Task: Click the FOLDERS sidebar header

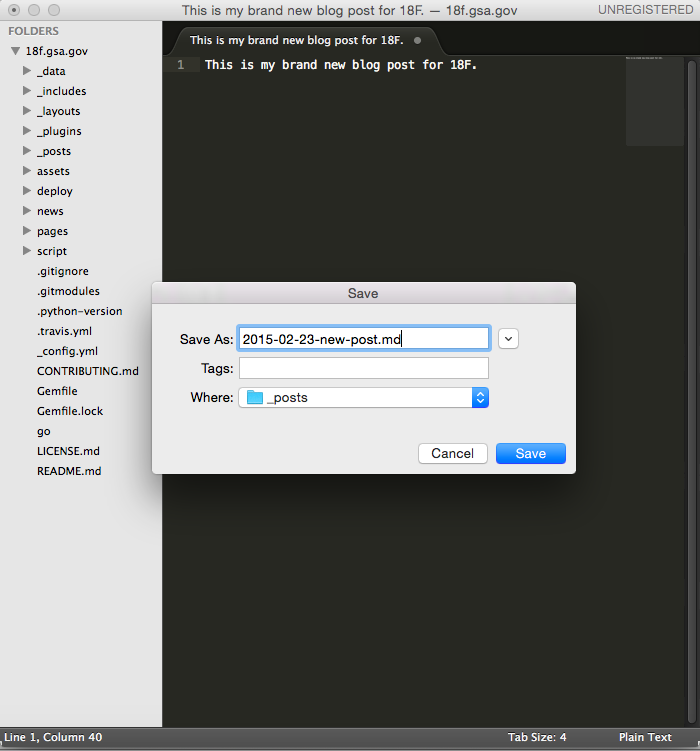Action: click(34, 31)
